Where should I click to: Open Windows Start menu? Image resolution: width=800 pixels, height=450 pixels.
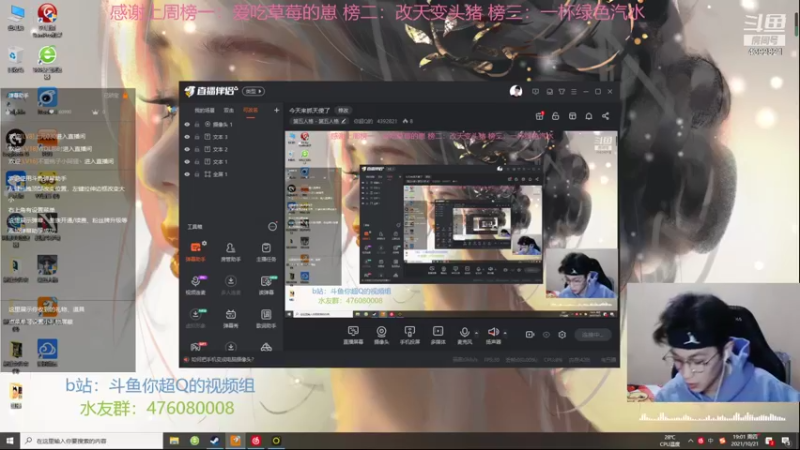10,441
